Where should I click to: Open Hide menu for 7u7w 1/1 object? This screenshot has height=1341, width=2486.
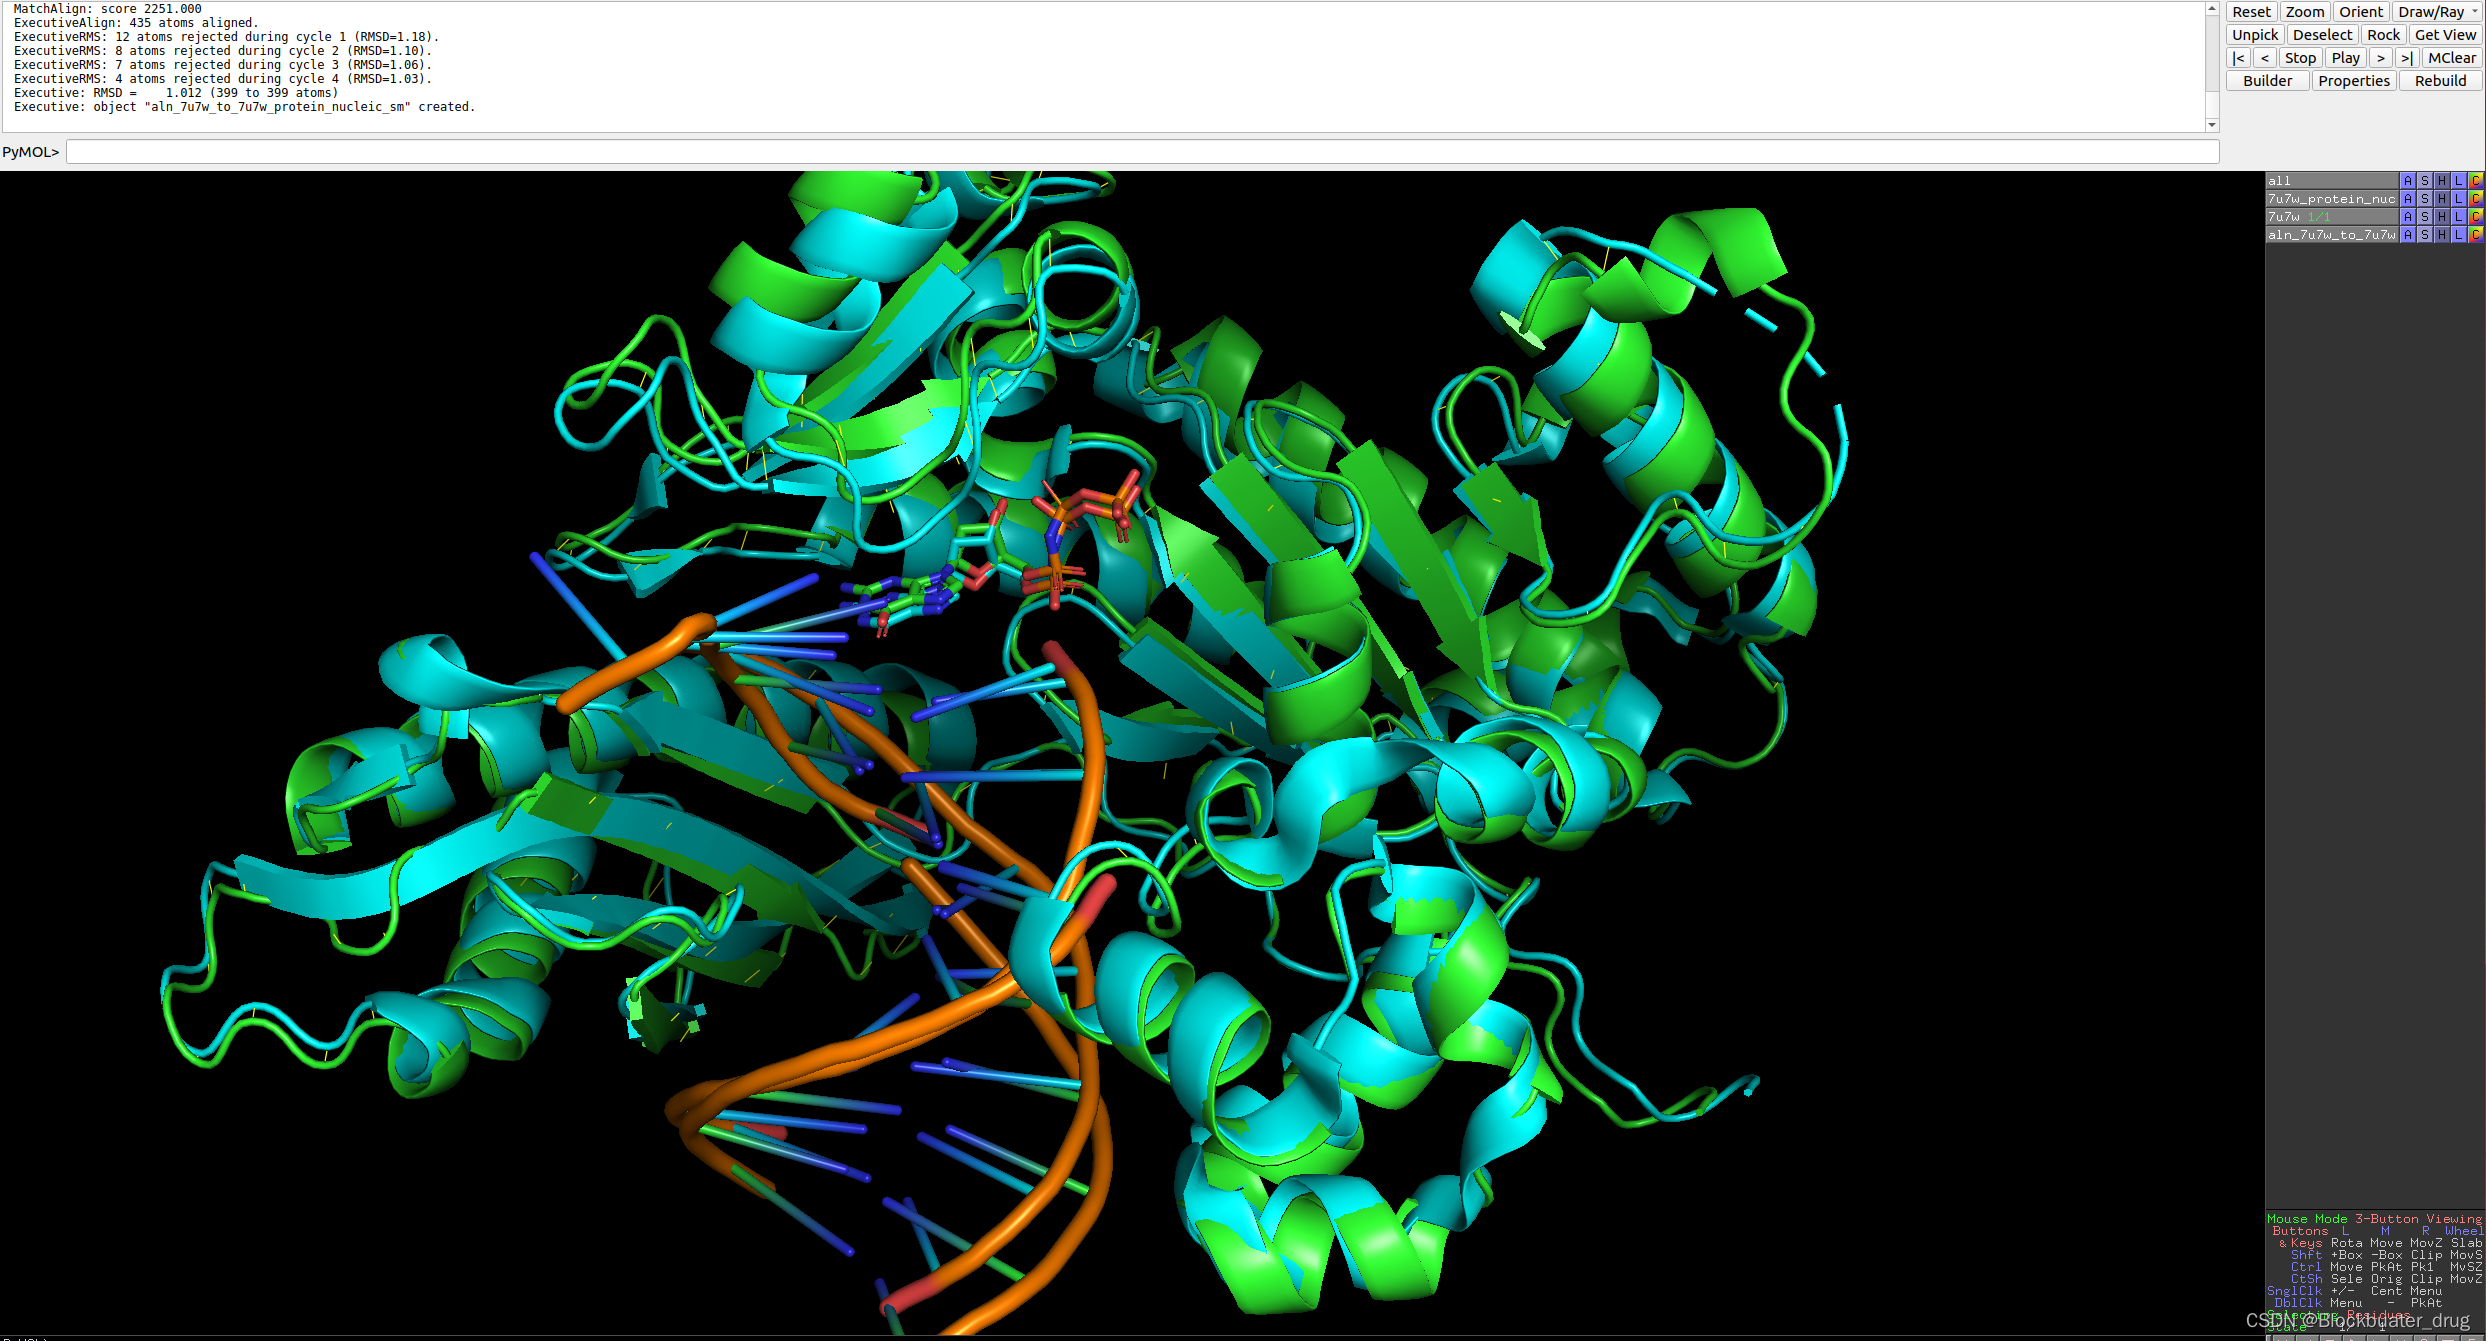pos(2442,217)
